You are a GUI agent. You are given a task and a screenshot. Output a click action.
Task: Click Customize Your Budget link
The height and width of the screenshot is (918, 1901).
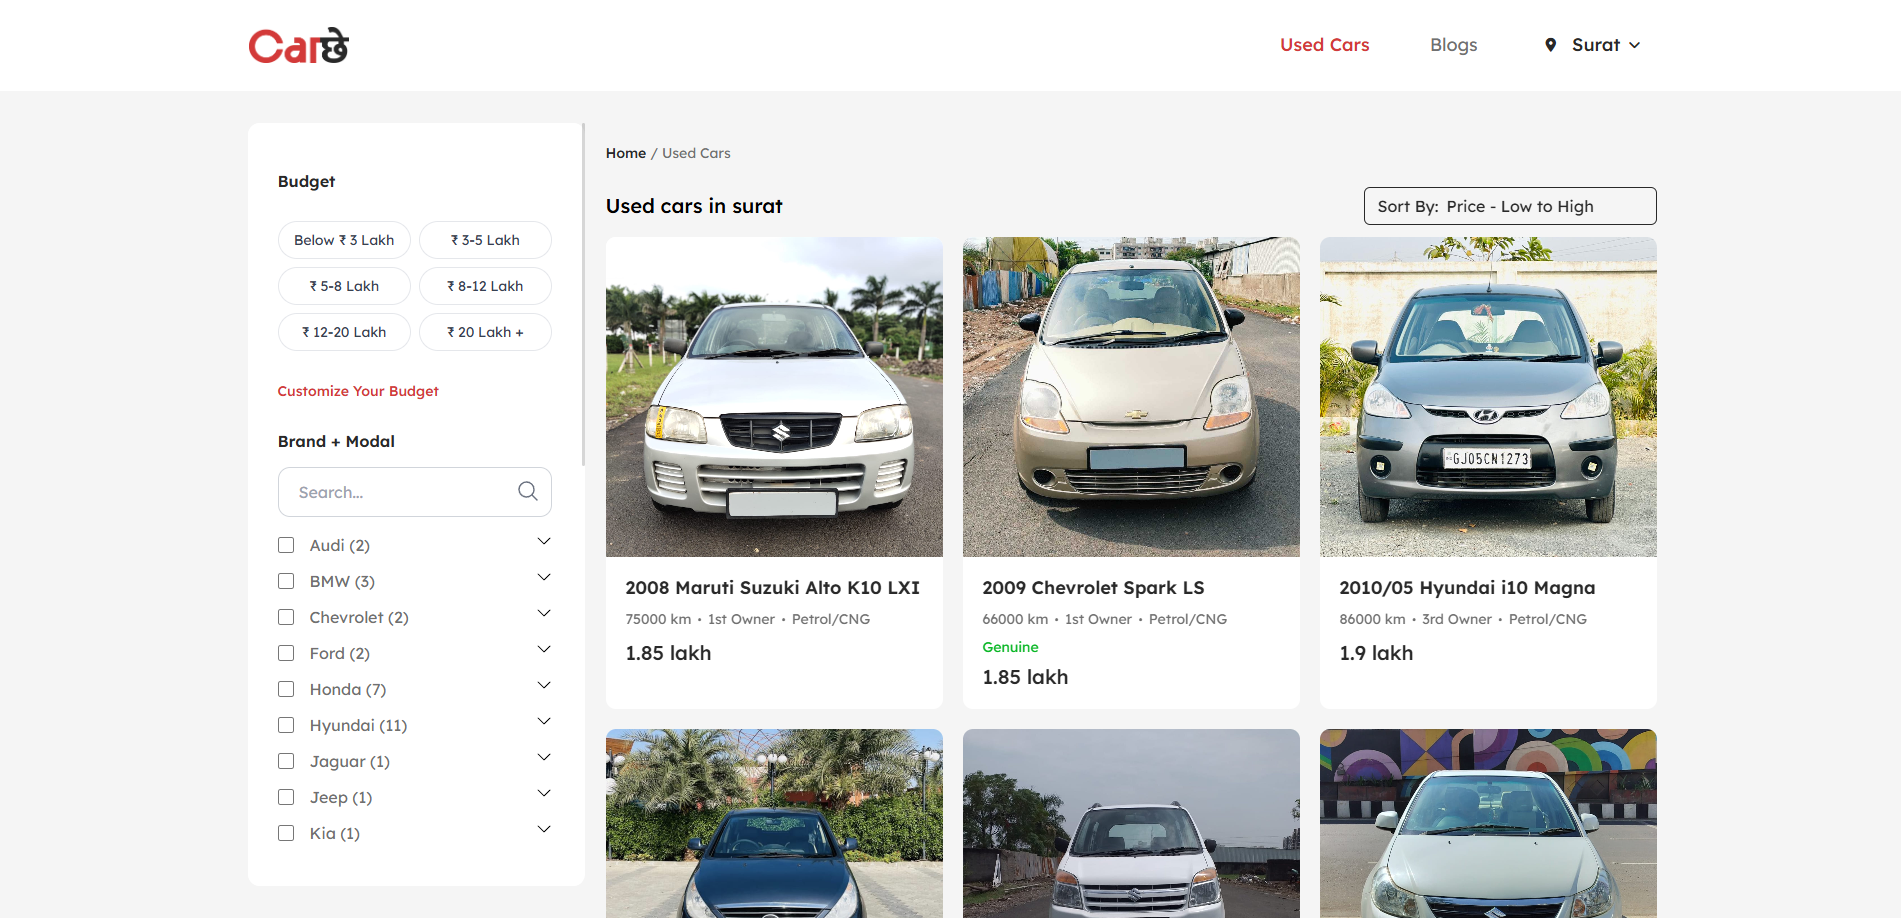pyautogui.click(x=358, y=391)
